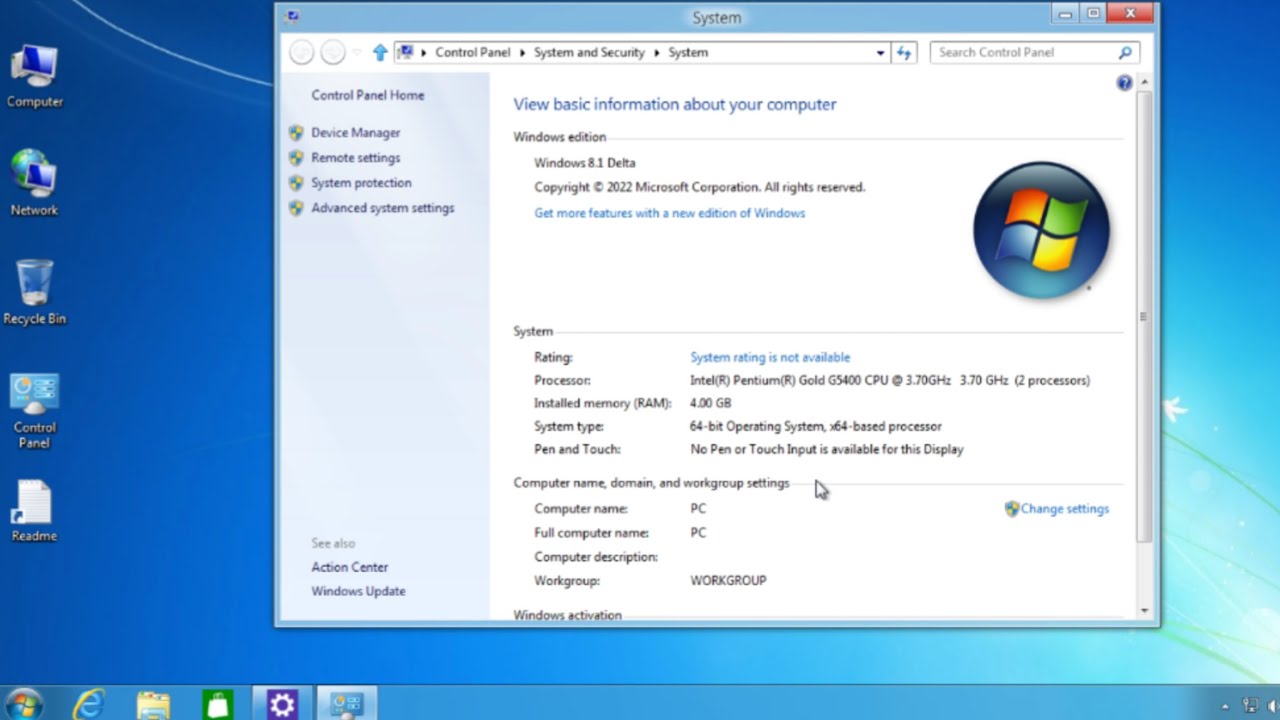This screenshot has width=1280, height=720.
Task: Click the No Pen or Touch Input text
Action: click(x=826, y=449)
